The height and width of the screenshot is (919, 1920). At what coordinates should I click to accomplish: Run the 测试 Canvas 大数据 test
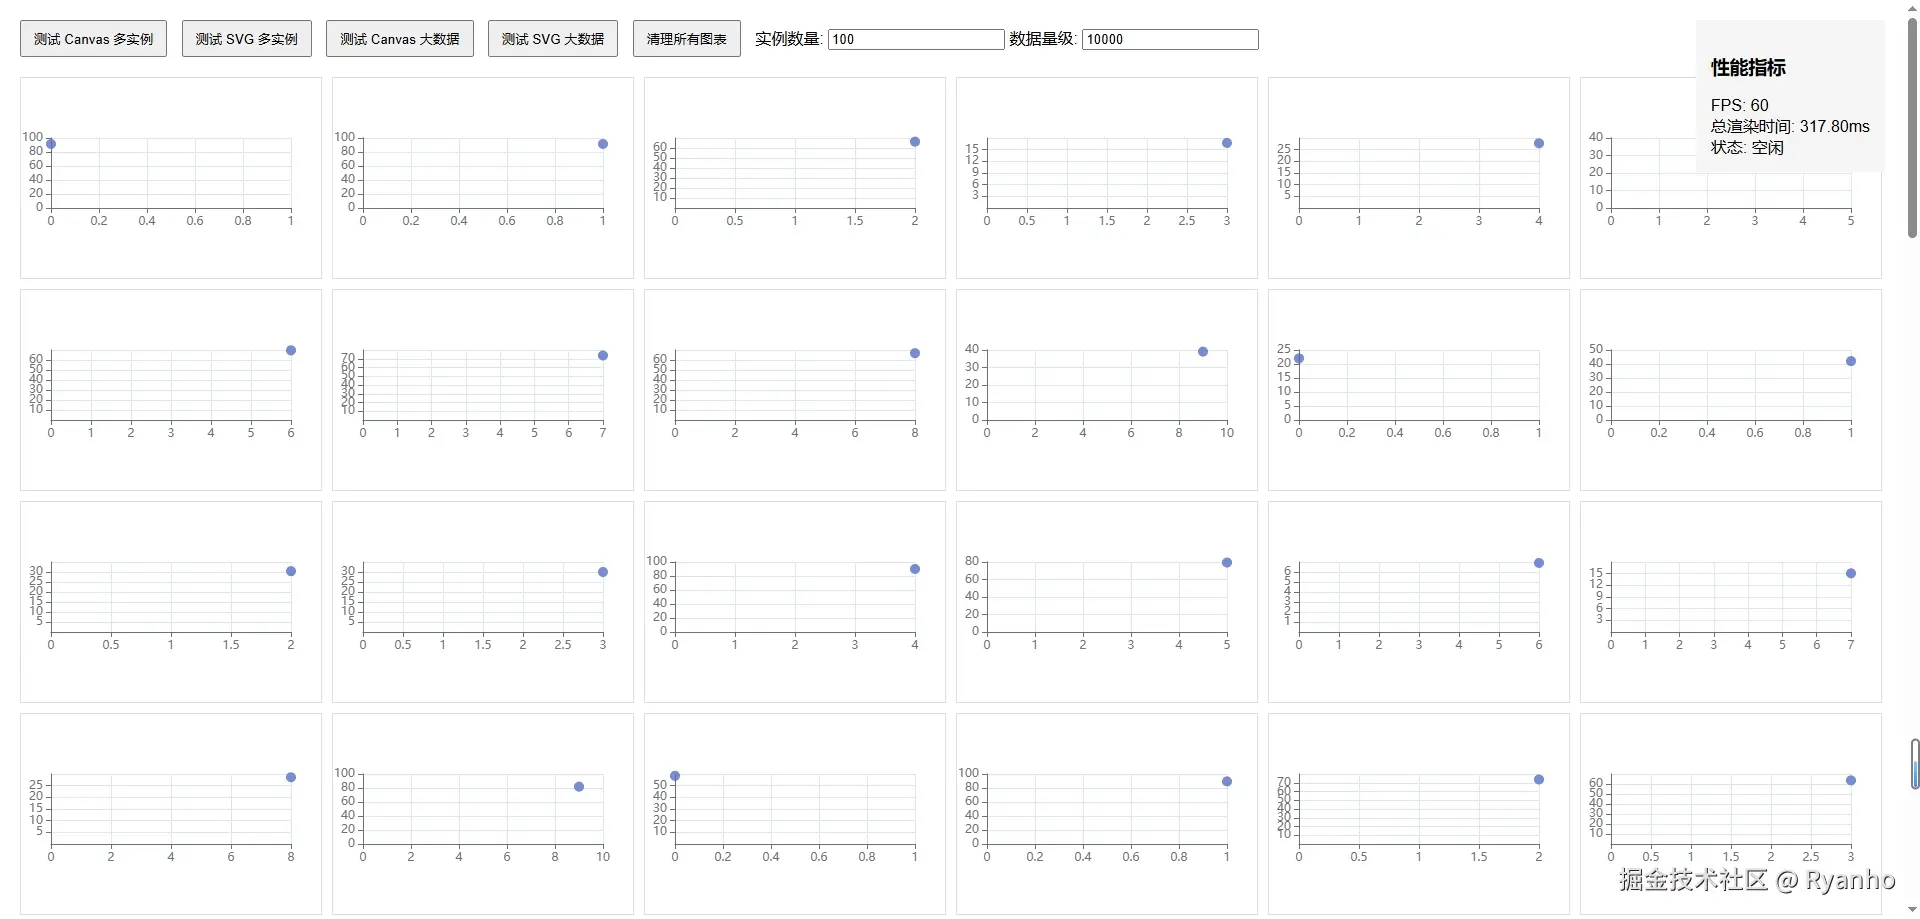(400, 39)
